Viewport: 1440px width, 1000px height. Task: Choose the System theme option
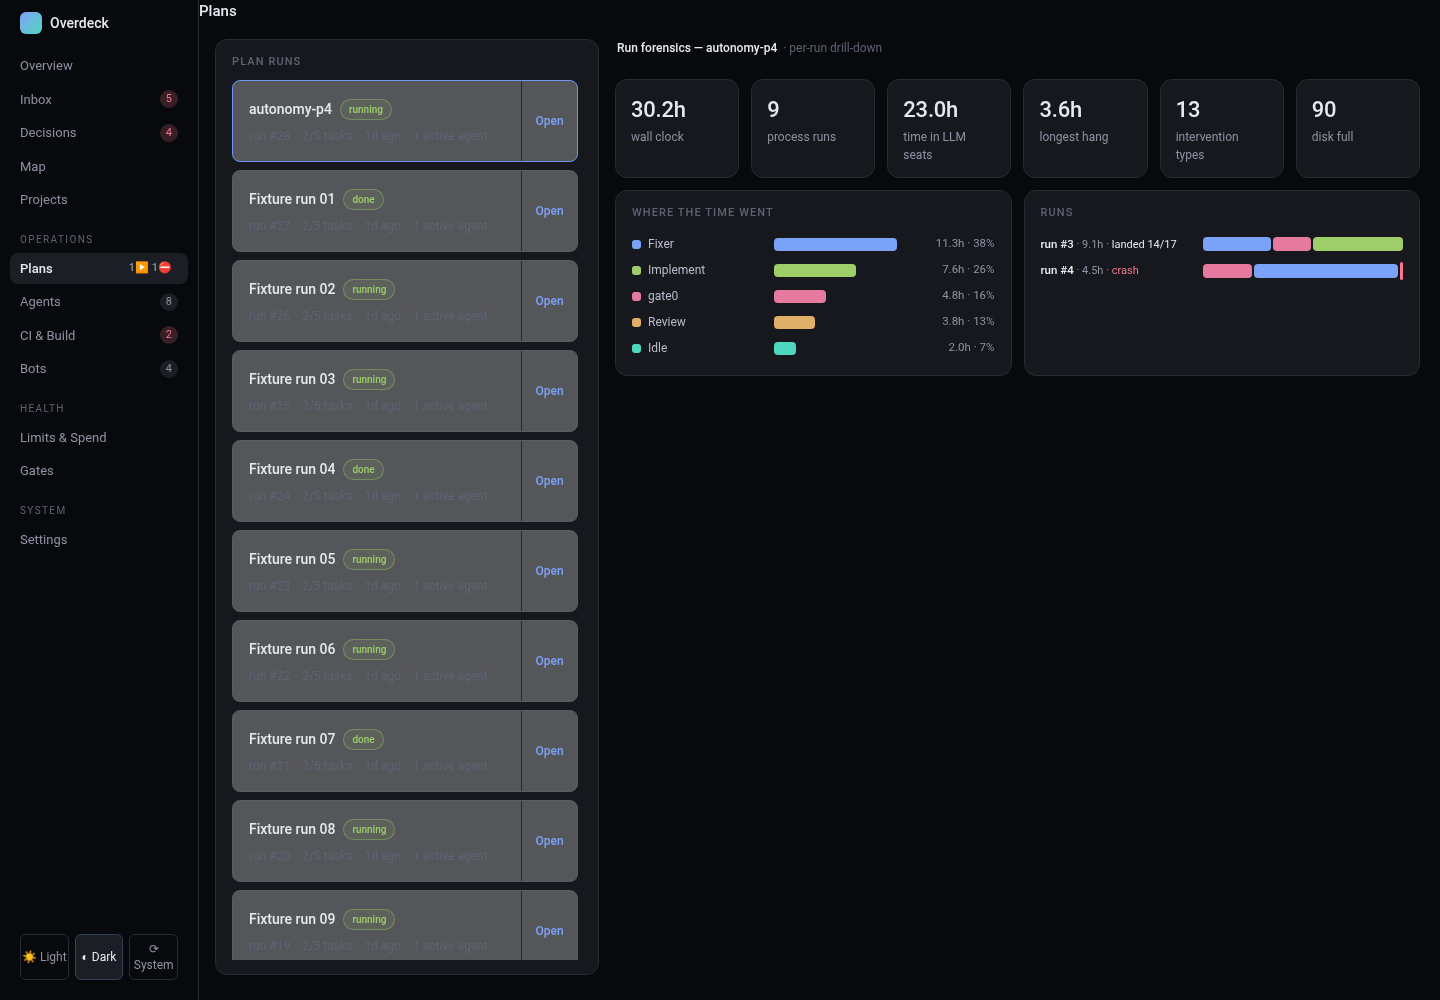coord(153,957)
